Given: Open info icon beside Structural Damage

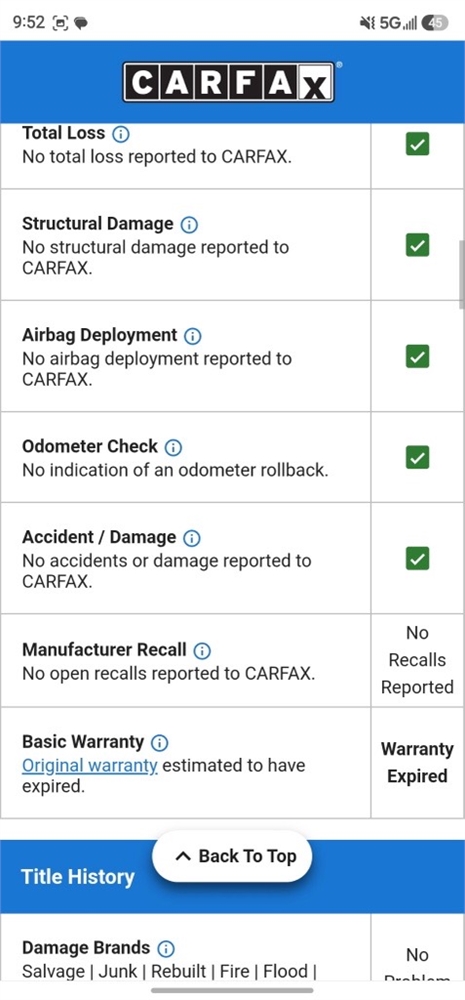Looking at the screenshot, I should (189, 224).
